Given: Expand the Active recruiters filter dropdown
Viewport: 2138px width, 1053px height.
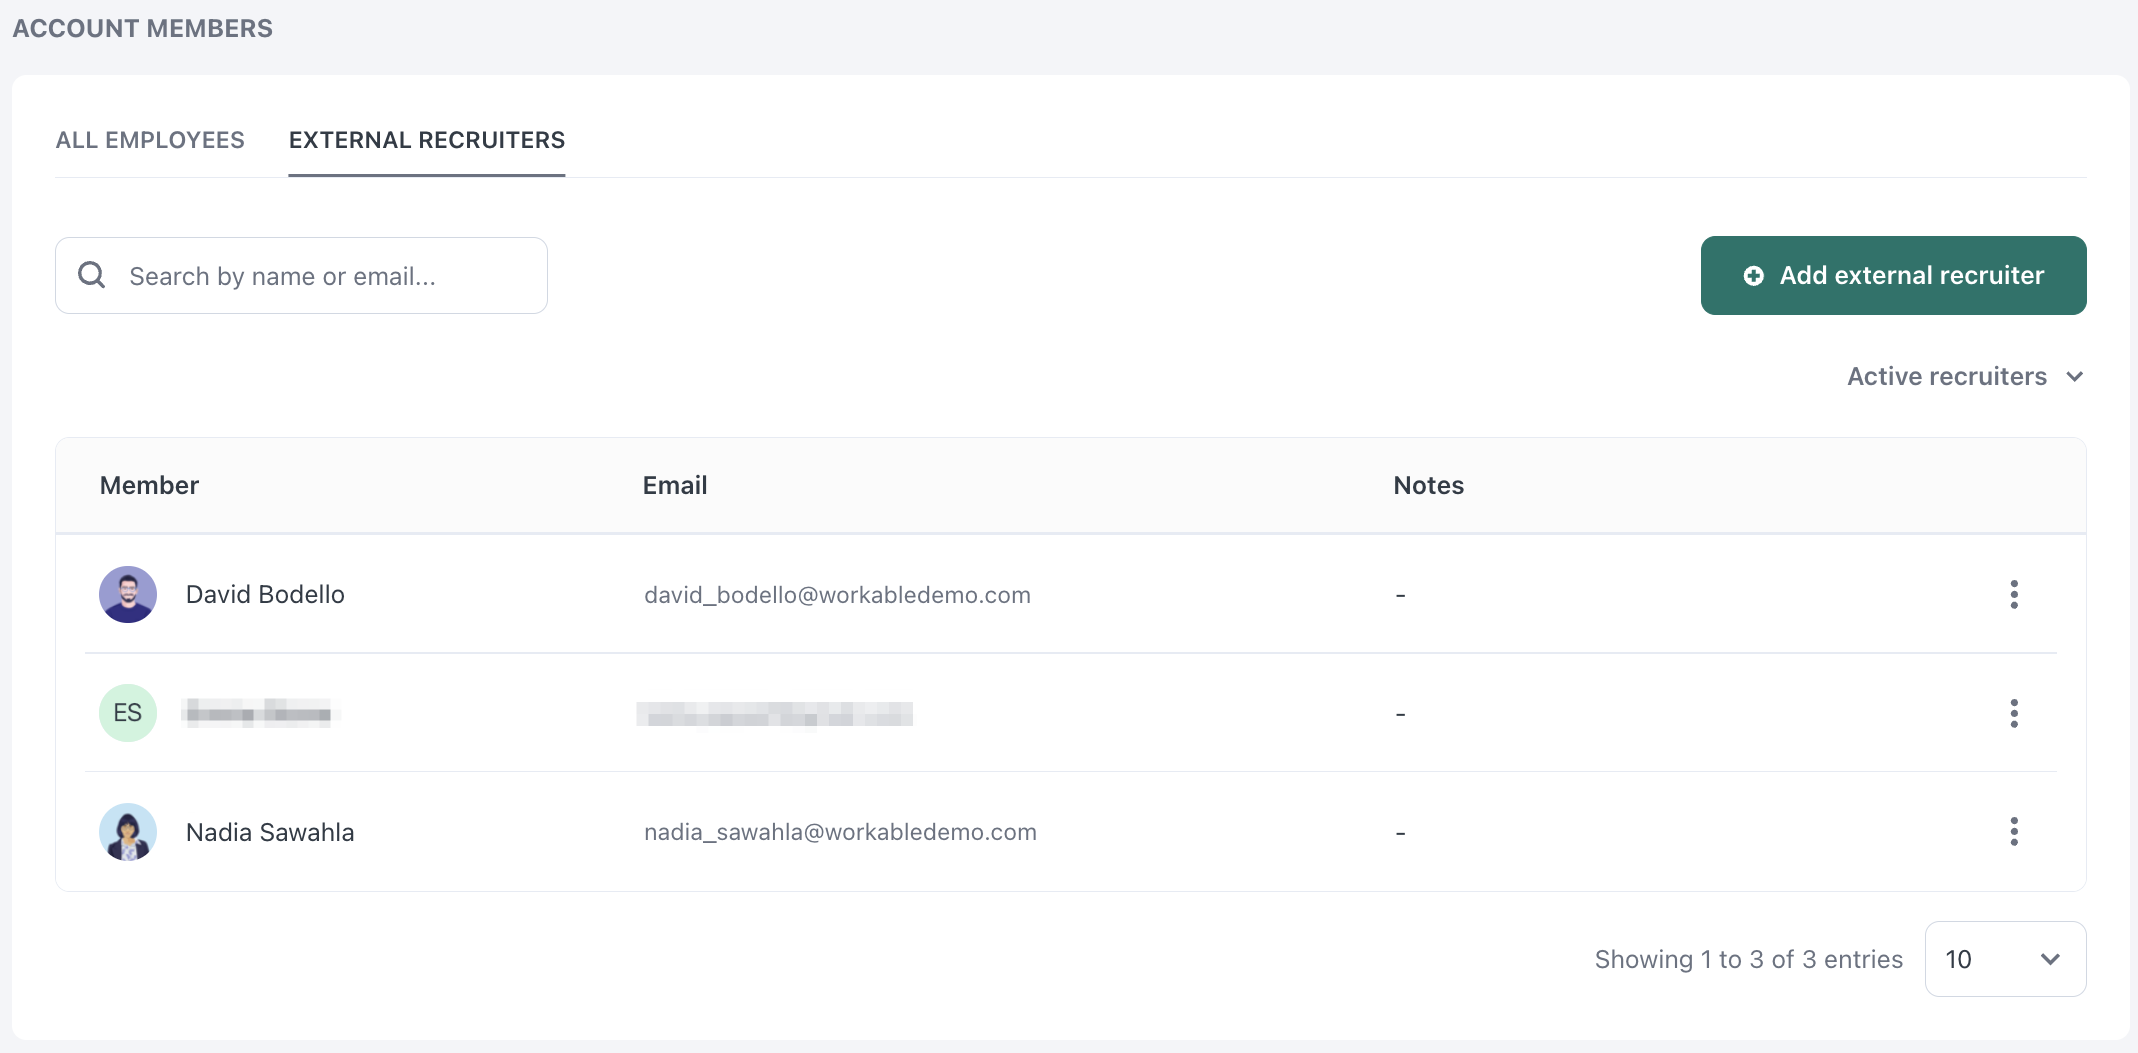Looking at the screenshot, I should click(x=1964, y=376).
